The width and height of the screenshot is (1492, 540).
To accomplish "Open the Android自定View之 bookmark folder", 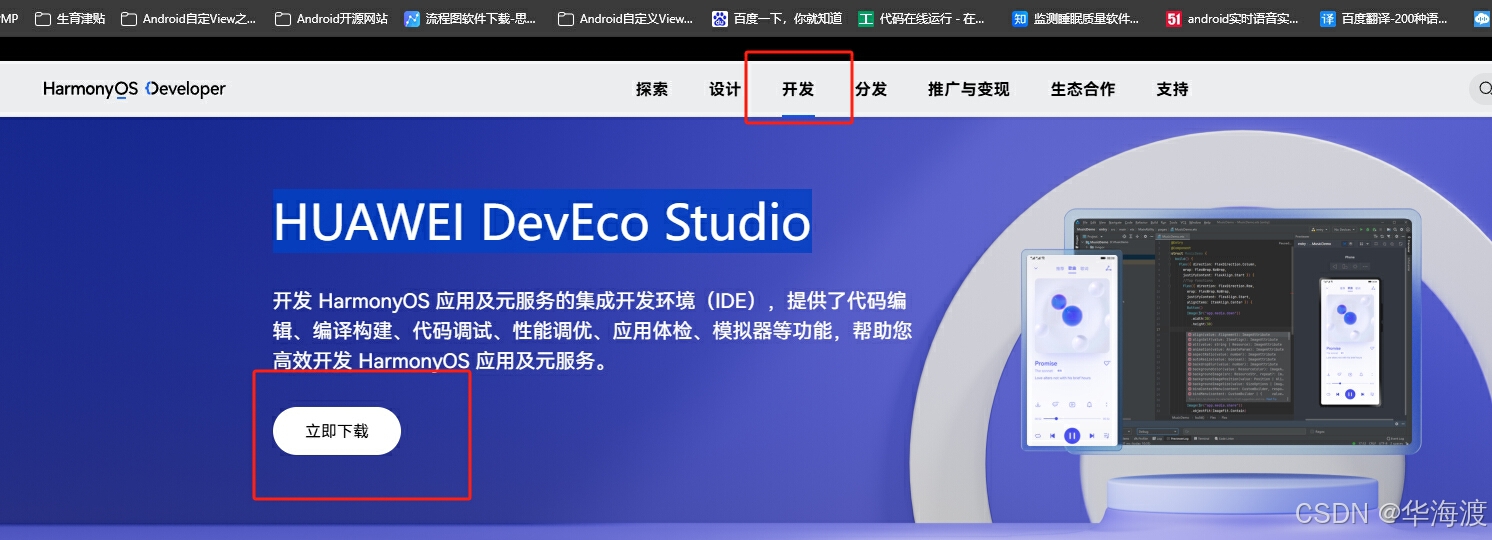I will click(x=188, y=18).
